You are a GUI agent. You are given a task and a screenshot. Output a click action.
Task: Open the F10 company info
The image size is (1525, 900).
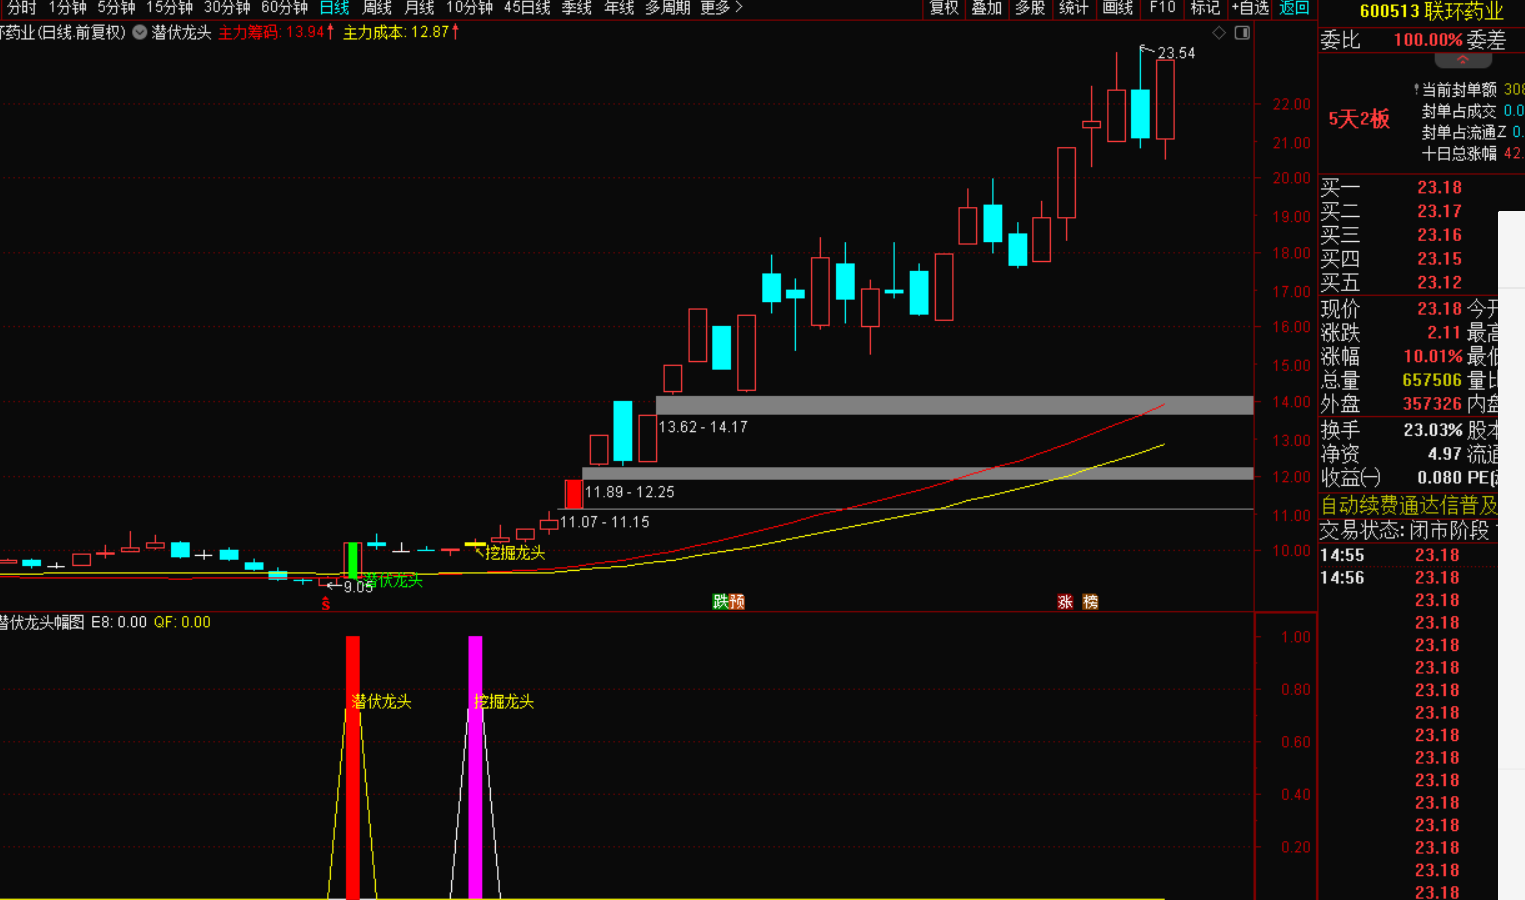point(1162,8)
